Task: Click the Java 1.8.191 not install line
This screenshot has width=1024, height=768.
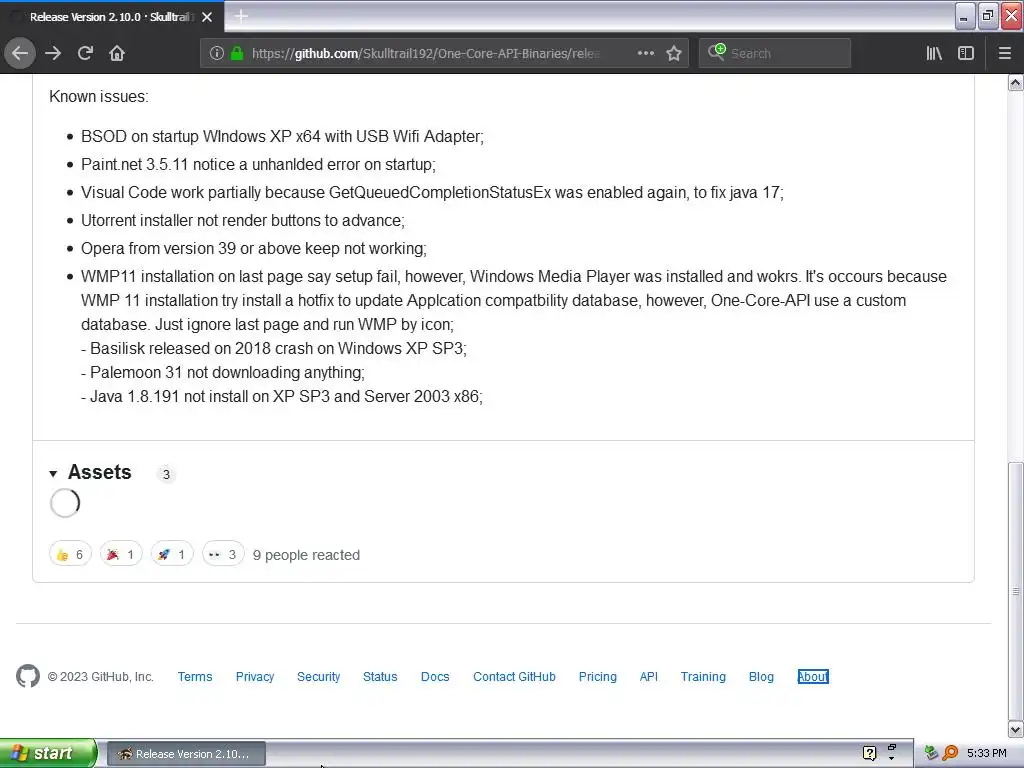Action: [282, 396]
